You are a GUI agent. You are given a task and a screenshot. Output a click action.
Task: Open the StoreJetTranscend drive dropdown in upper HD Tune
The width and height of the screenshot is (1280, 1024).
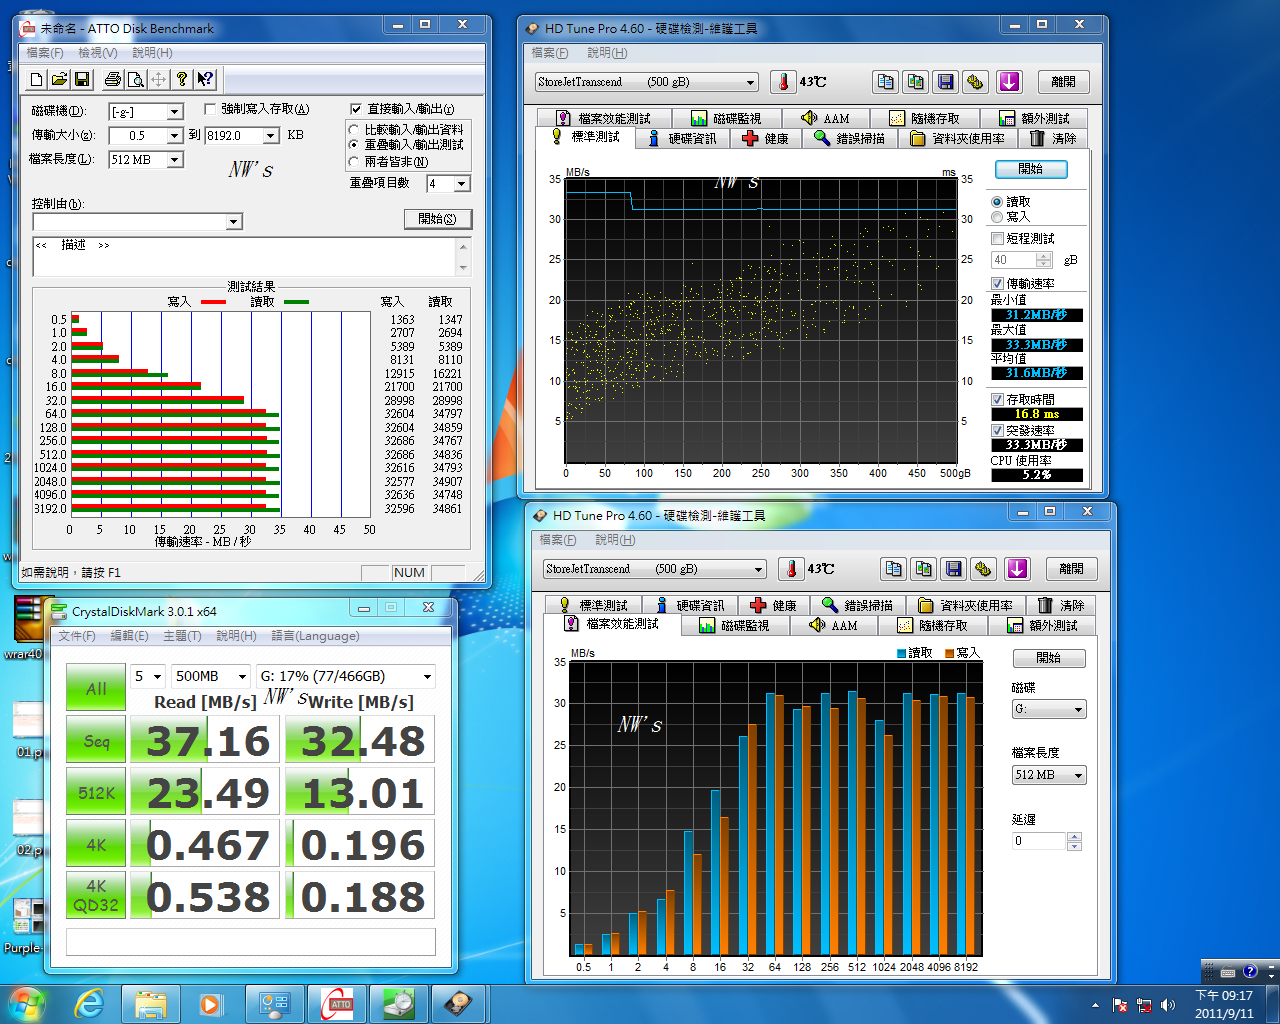coord(647,82)
